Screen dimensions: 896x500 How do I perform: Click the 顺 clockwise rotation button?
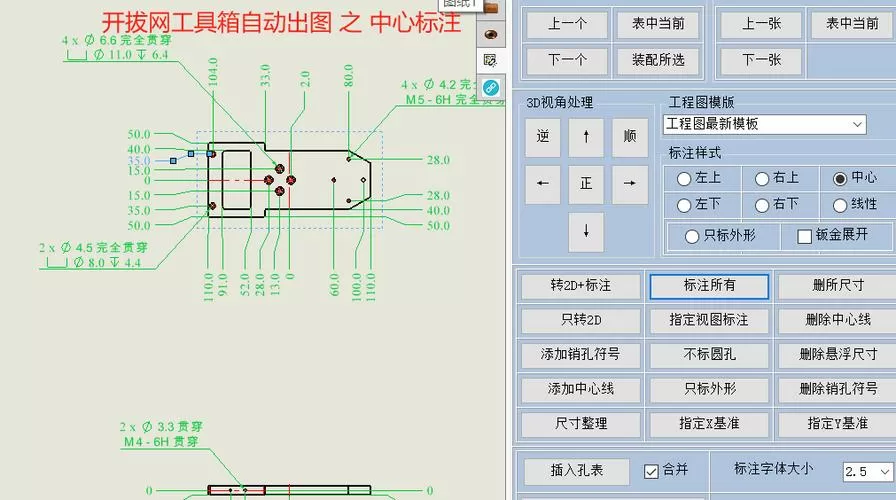pyautogui.click(x=630, y=137)
